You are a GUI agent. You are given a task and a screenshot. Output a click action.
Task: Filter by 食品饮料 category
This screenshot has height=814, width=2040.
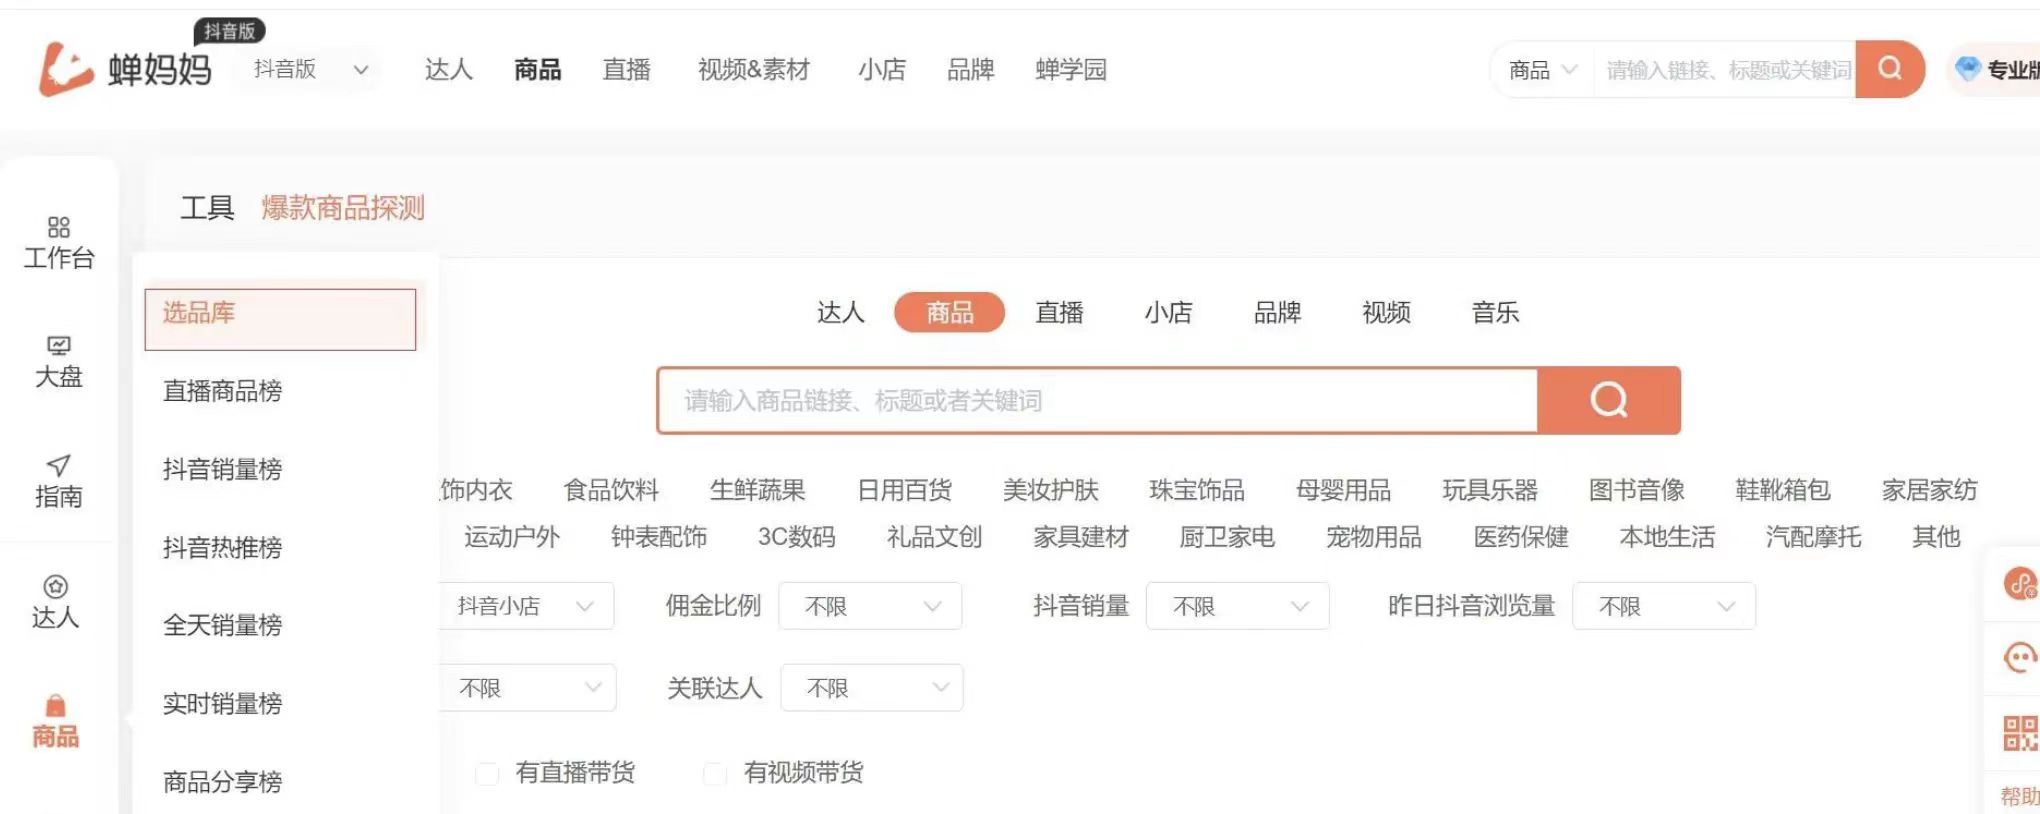(611, 490)
